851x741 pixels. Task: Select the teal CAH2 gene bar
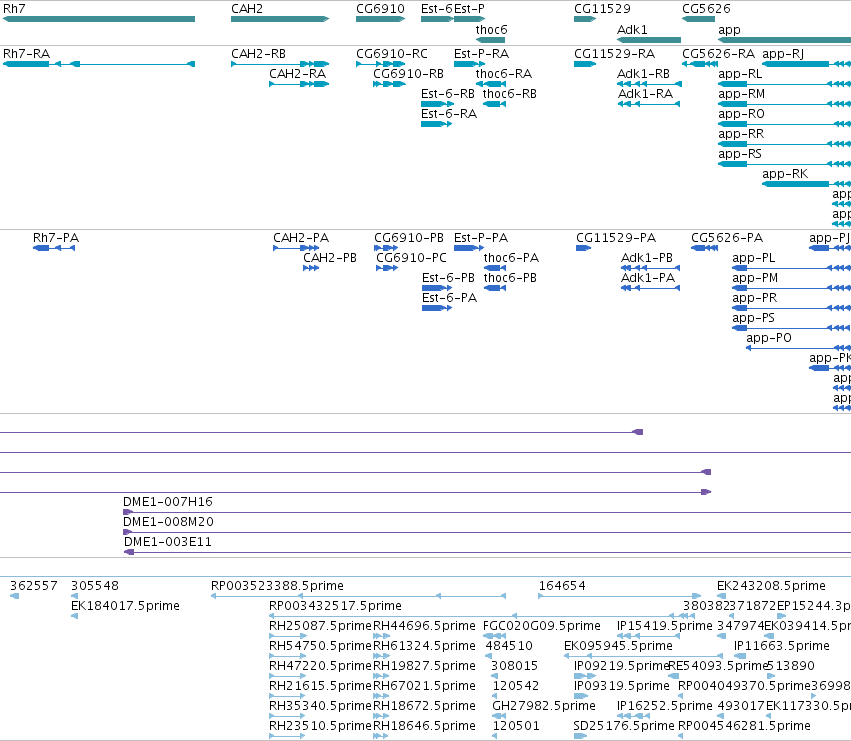(280, 19)
